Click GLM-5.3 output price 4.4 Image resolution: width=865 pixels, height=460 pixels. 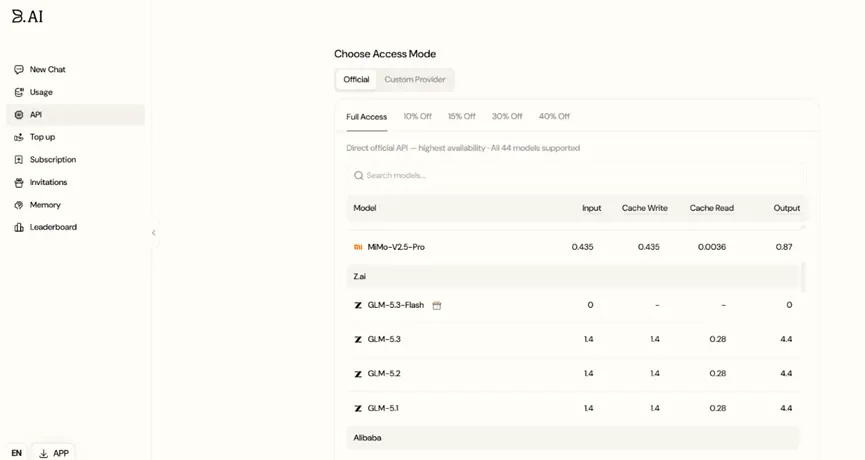[786, 339]
